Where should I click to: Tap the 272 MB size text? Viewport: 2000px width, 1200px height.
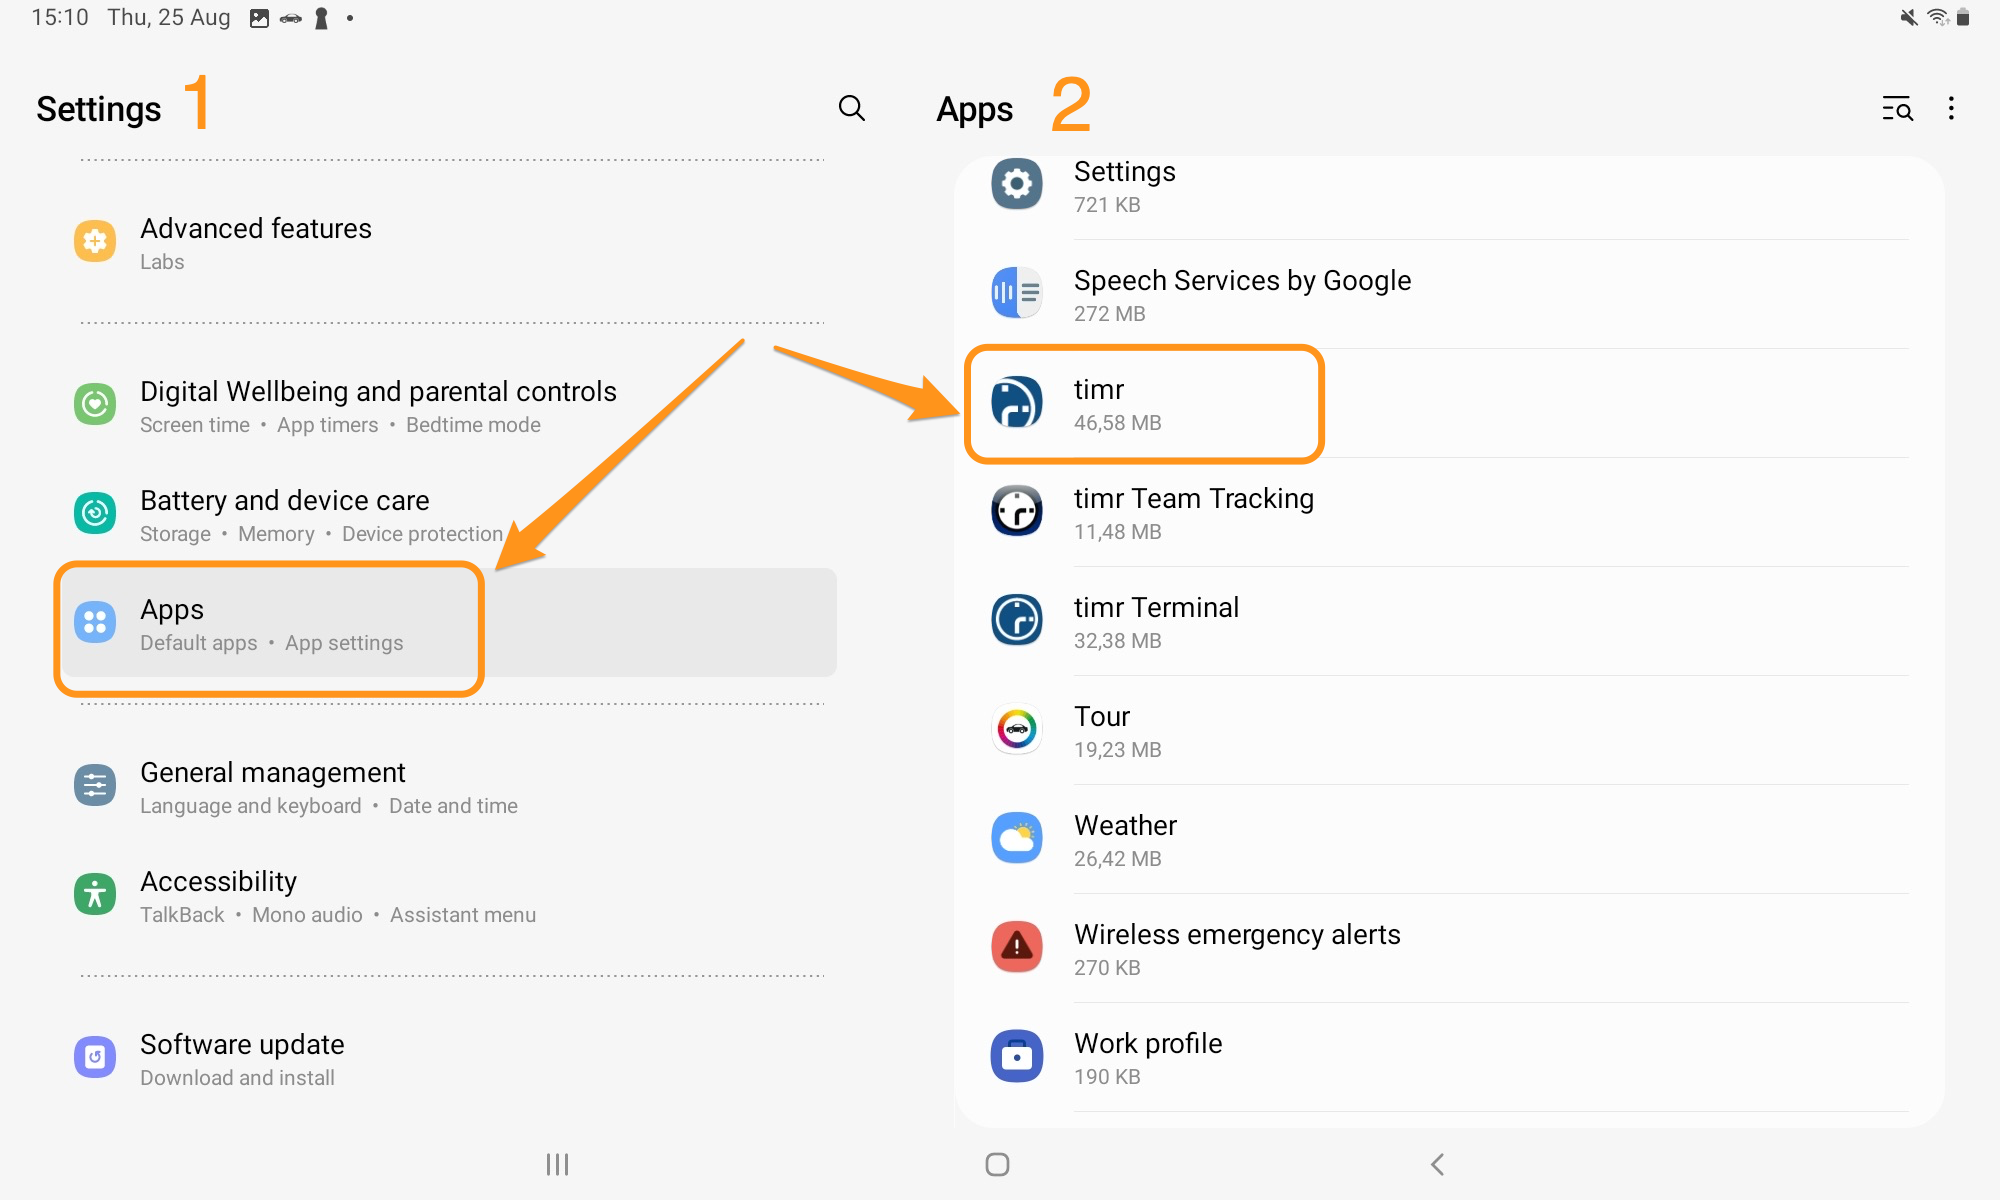pos(1109,314)
